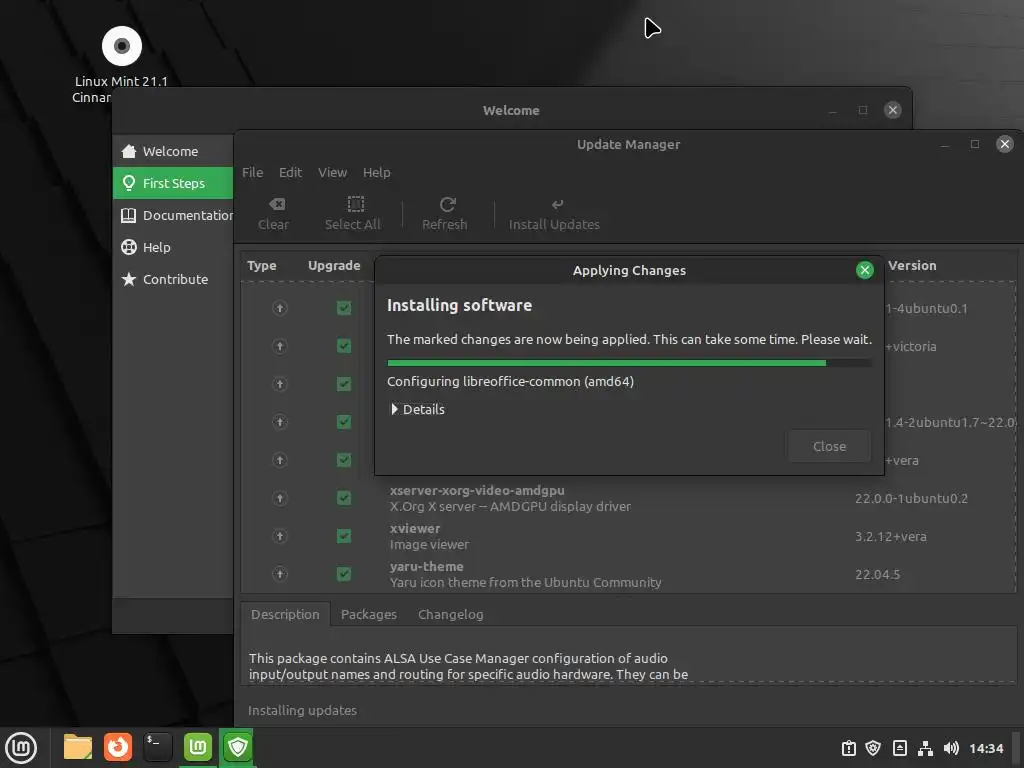Sort by the Upgrade column header
The height and width of the screenshot is (768, 1024).
334,266
